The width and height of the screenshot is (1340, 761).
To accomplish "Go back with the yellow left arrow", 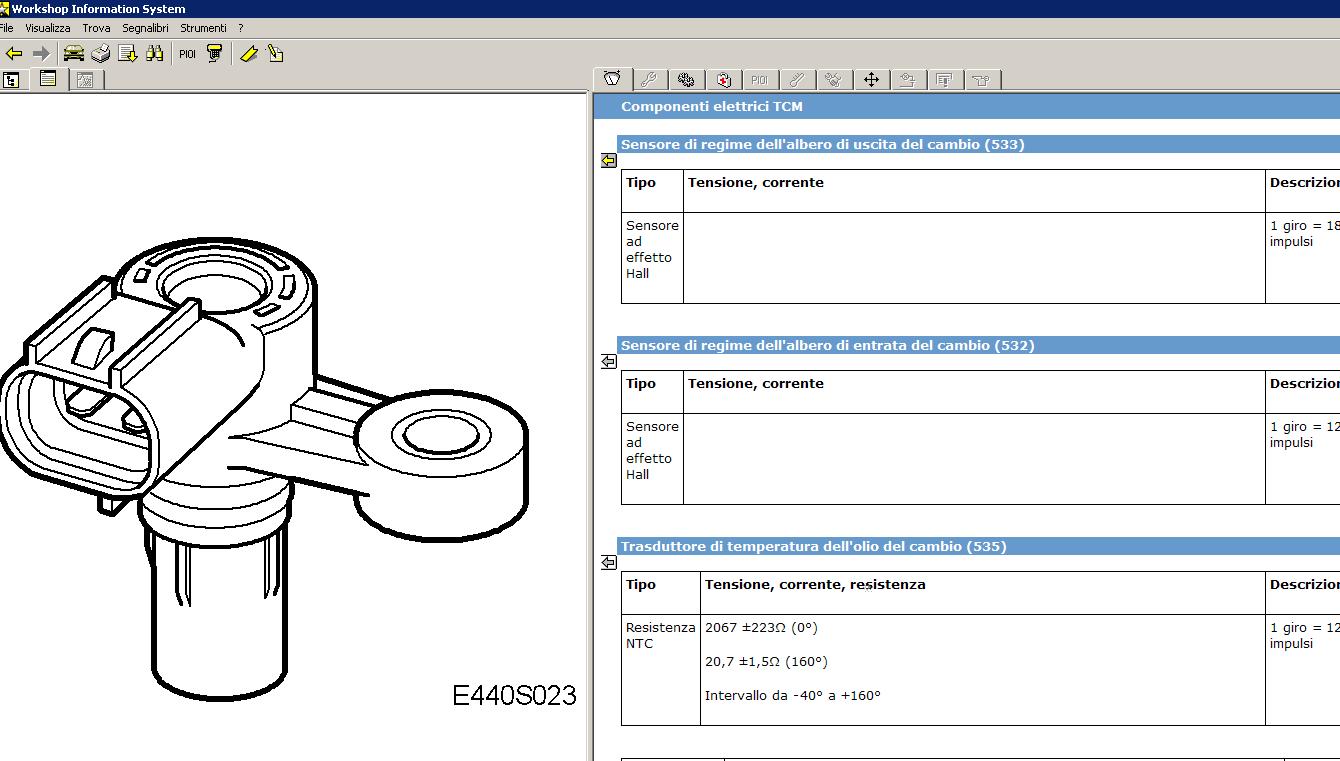I will coord(14,54).
